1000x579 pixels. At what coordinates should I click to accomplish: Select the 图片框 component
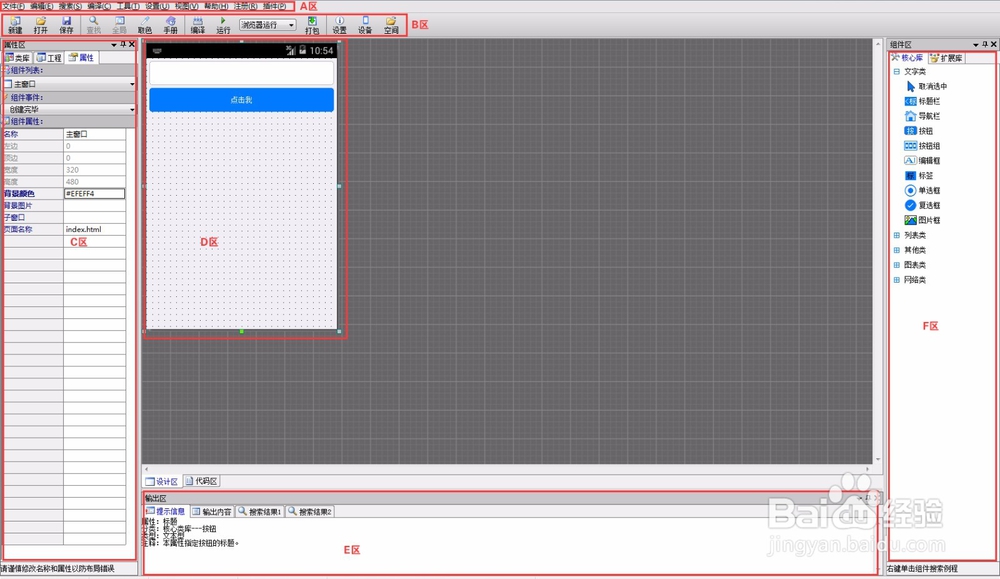click(922, 220)
